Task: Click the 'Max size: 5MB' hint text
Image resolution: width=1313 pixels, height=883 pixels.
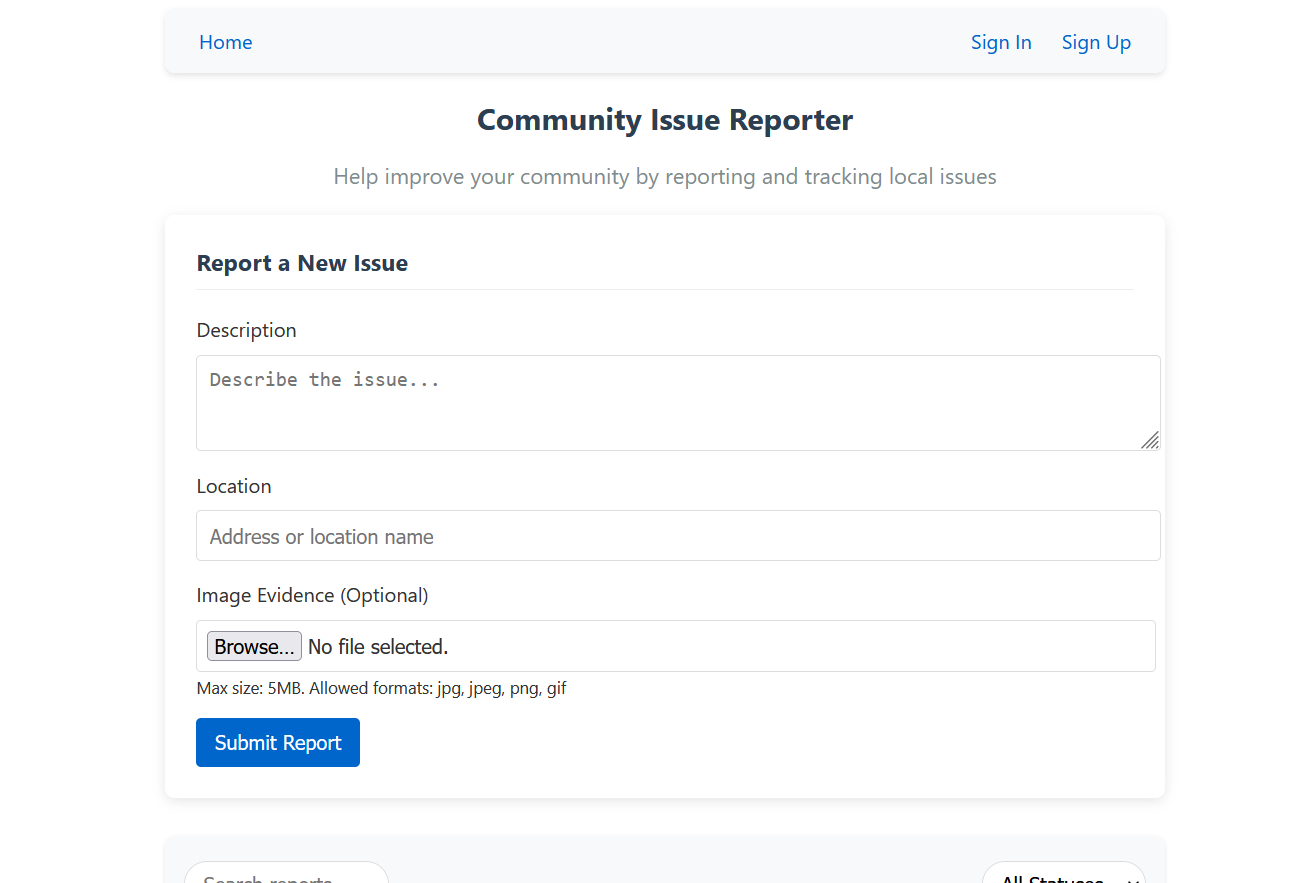Action: pos(382,688)
